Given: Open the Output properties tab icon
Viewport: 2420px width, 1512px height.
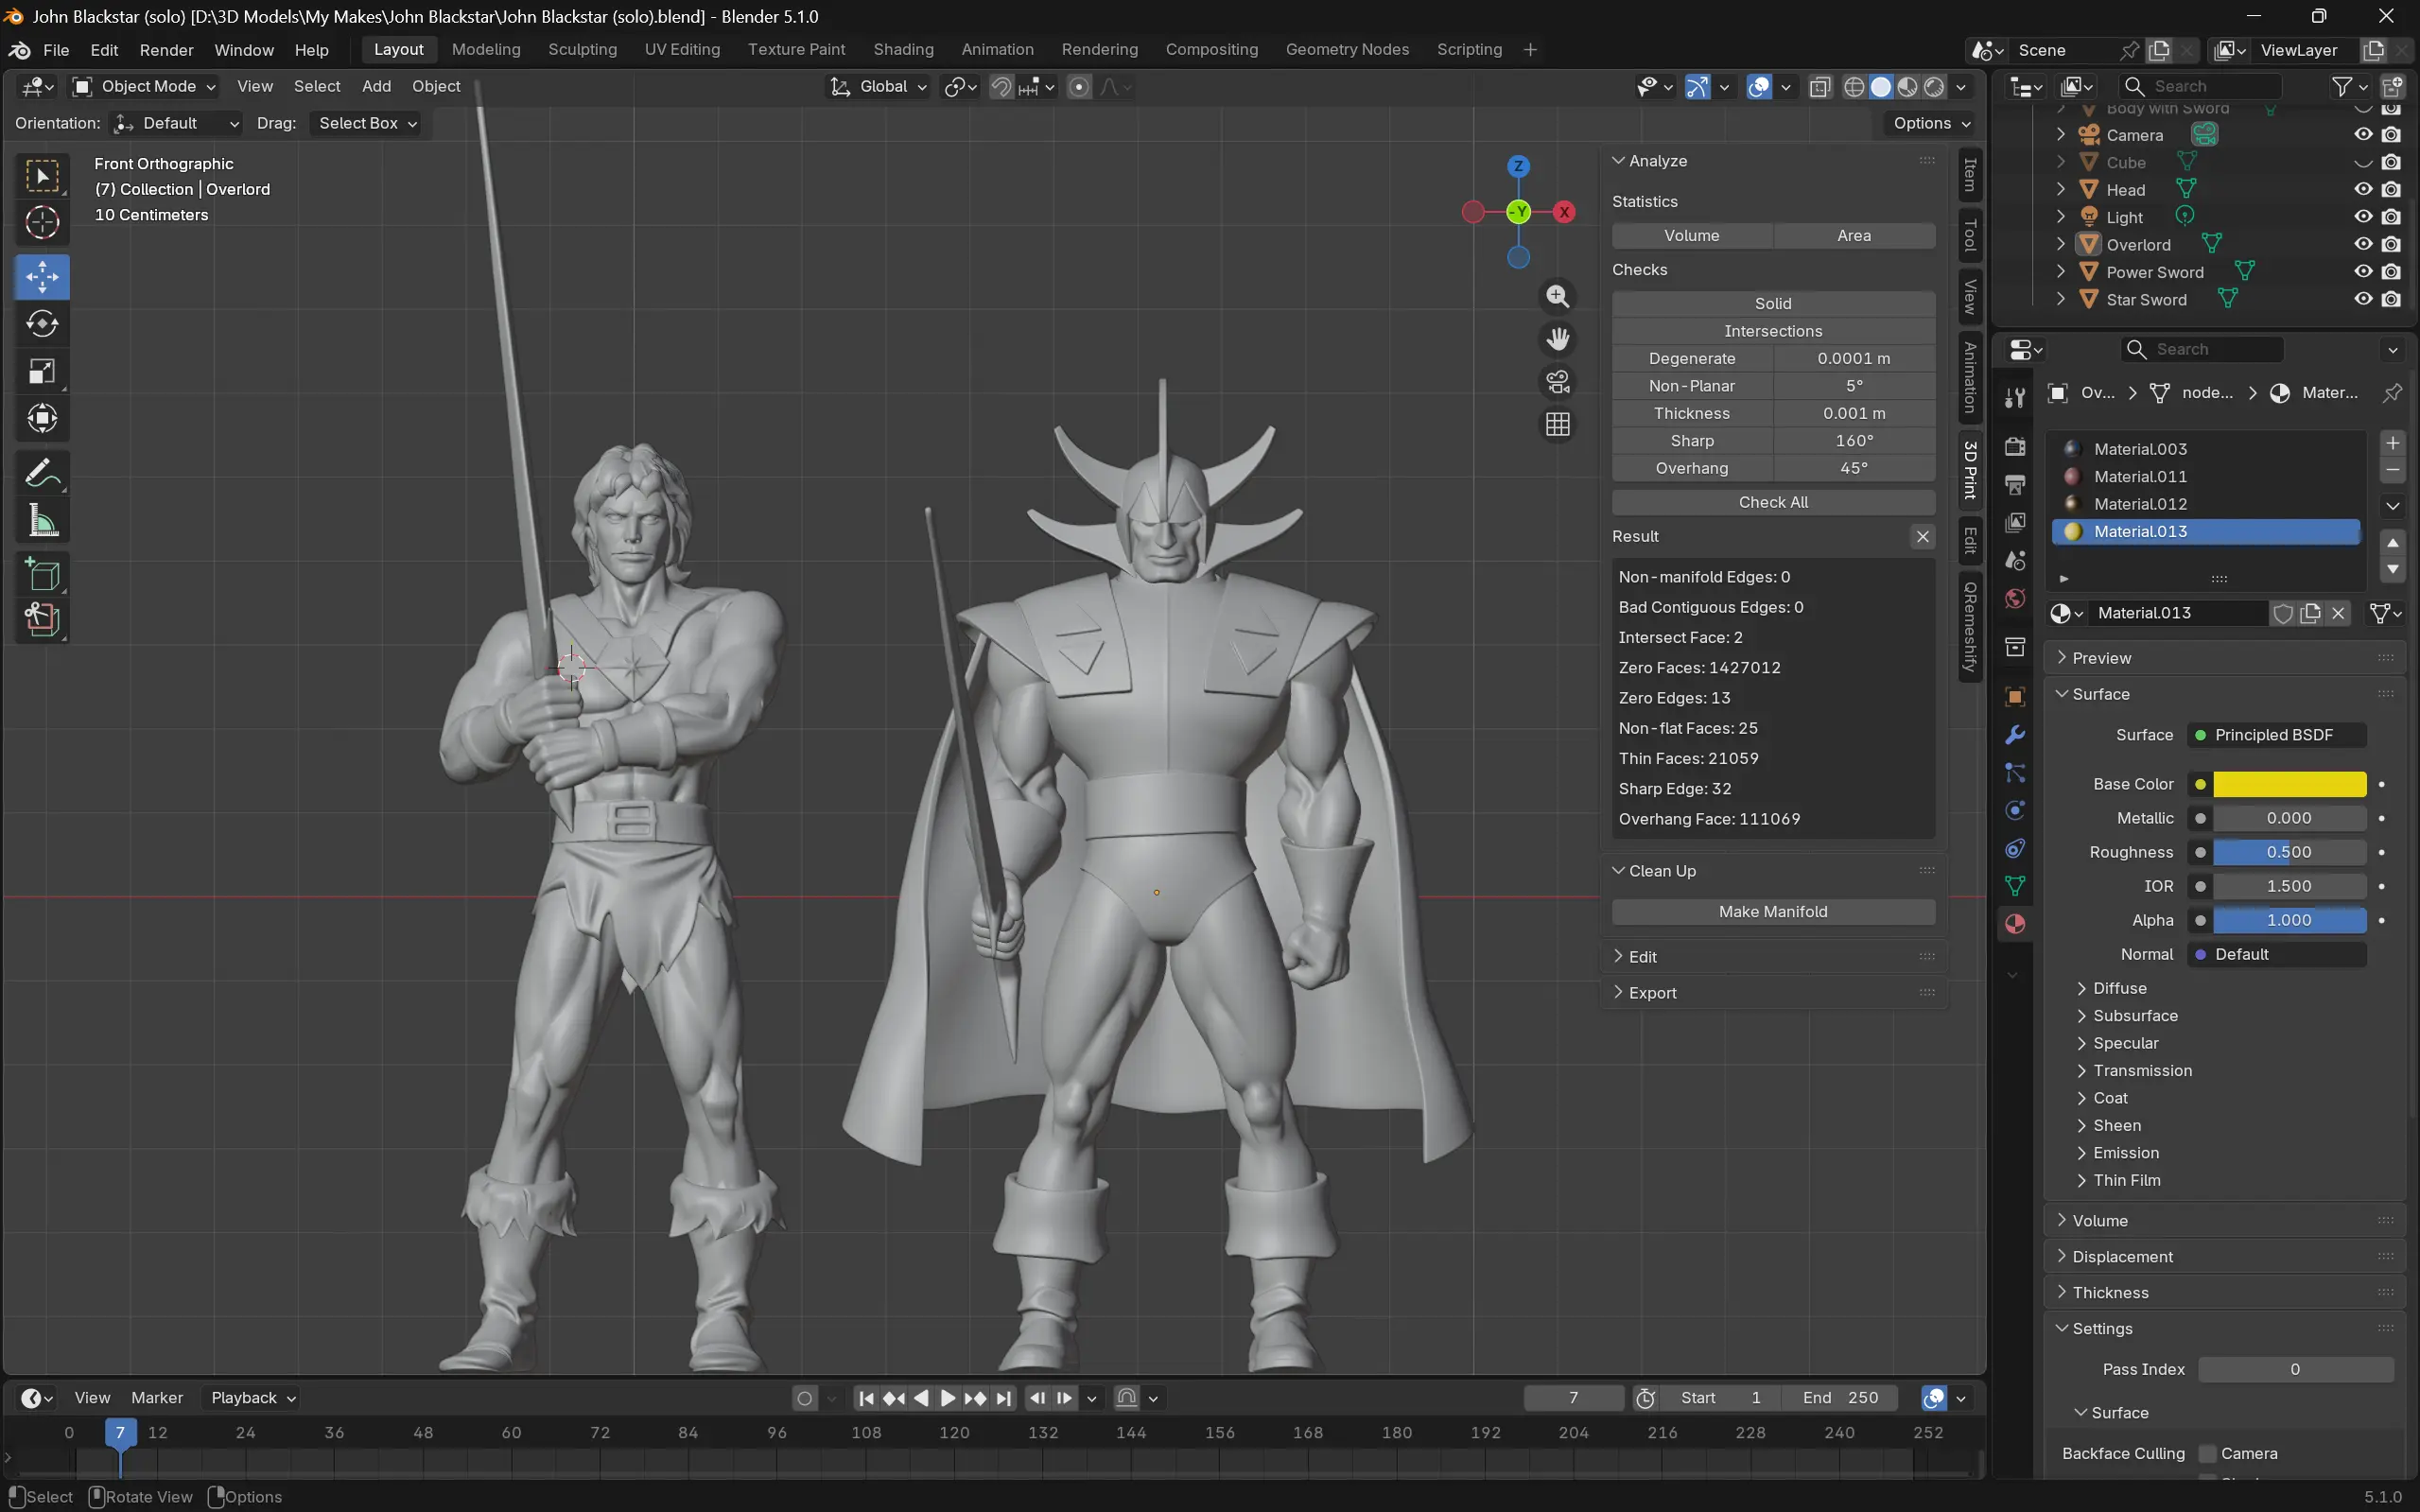Looking at the screenshot, I should tap(2015, 484).
